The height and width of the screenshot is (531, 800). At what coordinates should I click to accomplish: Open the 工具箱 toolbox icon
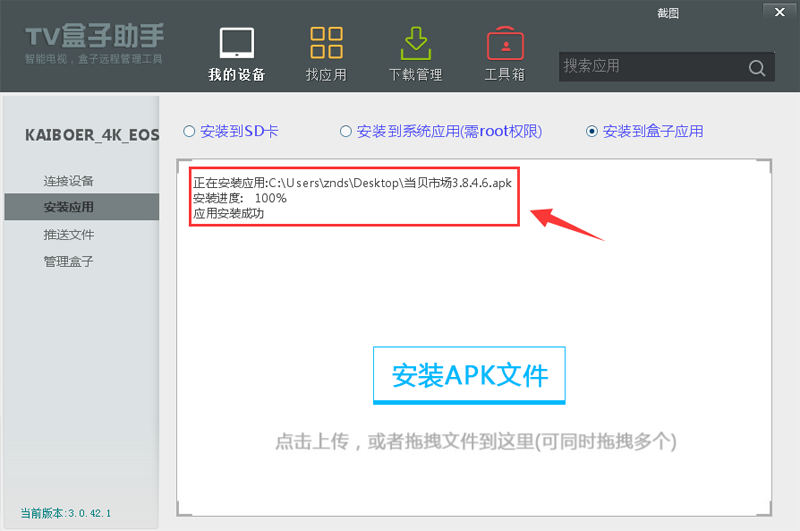pyautogui.click(x=505, y=43)
